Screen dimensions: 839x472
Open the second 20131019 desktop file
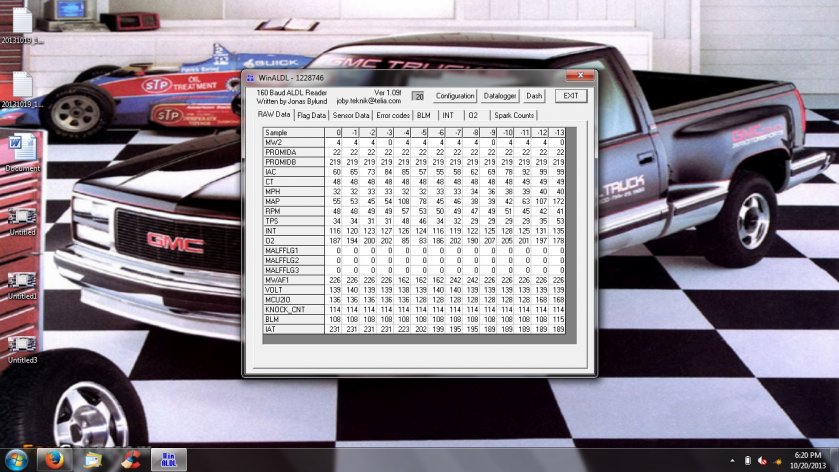[22, 89]
